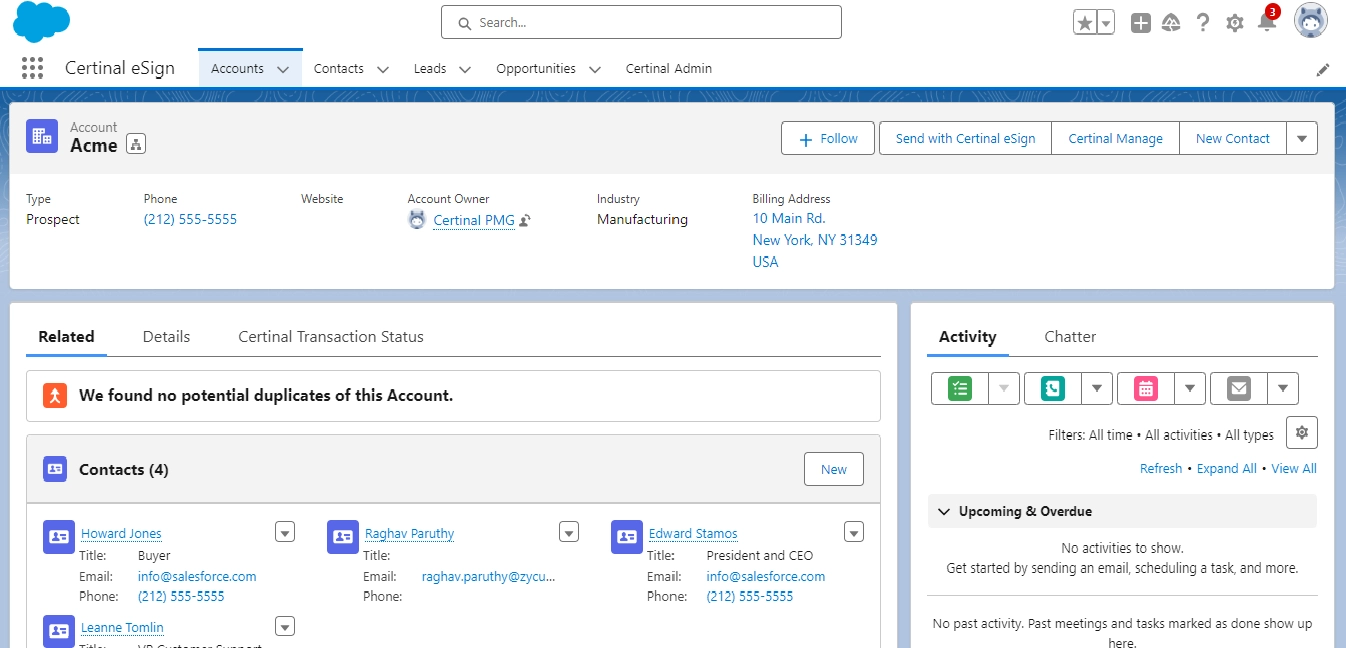
Task: Click the global Search field
Action: point(641,22)
